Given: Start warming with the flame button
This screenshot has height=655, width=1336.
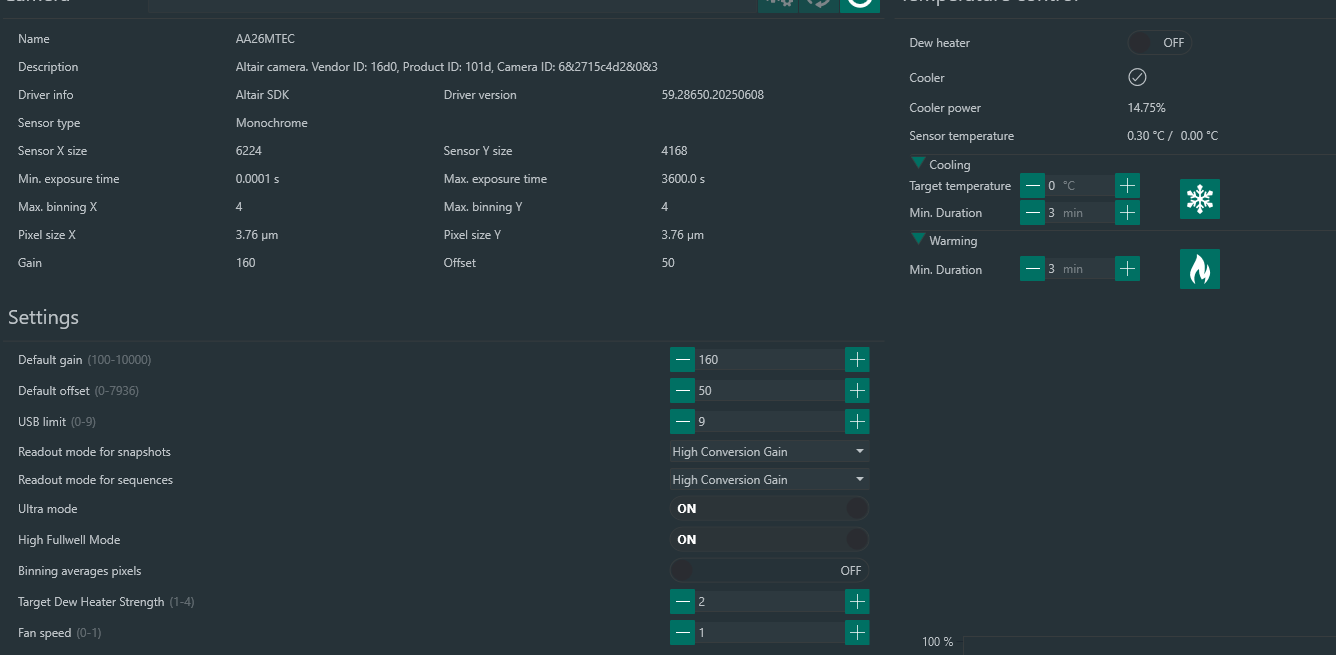Looking at the screenshot, I should (x=1199, y=269).
